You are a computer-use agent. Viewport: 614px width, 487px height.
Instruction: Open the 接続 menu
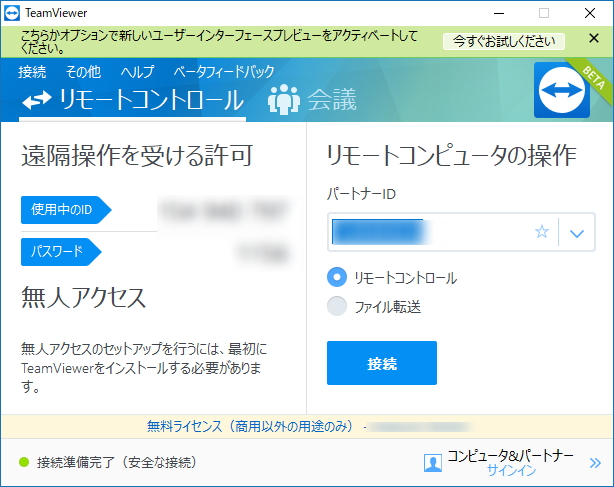click(x=32, y=72)
